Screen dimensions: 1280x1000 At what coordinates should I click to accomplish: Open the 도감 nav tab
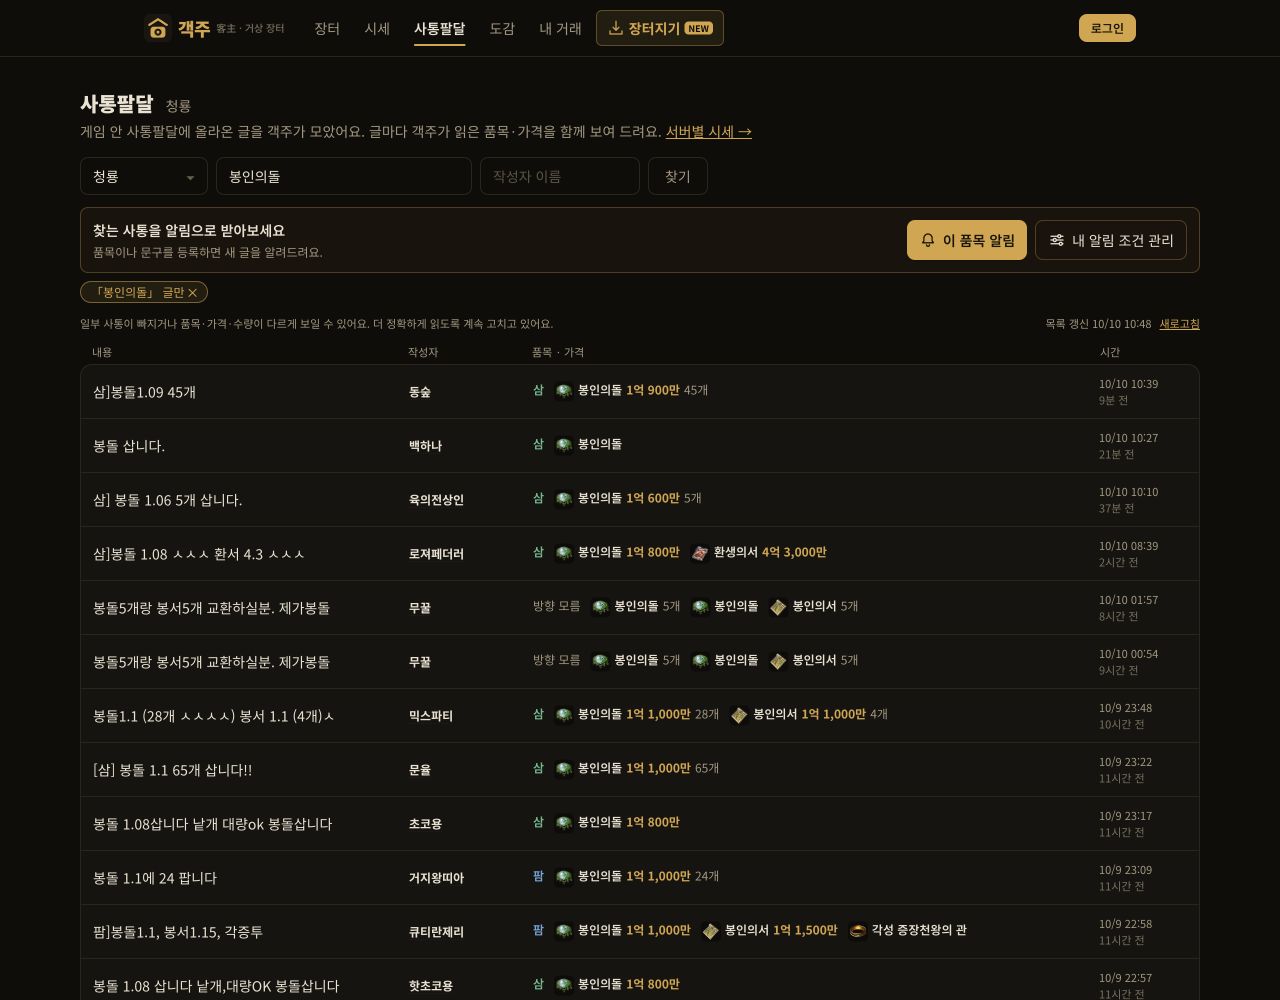[502, 28]
